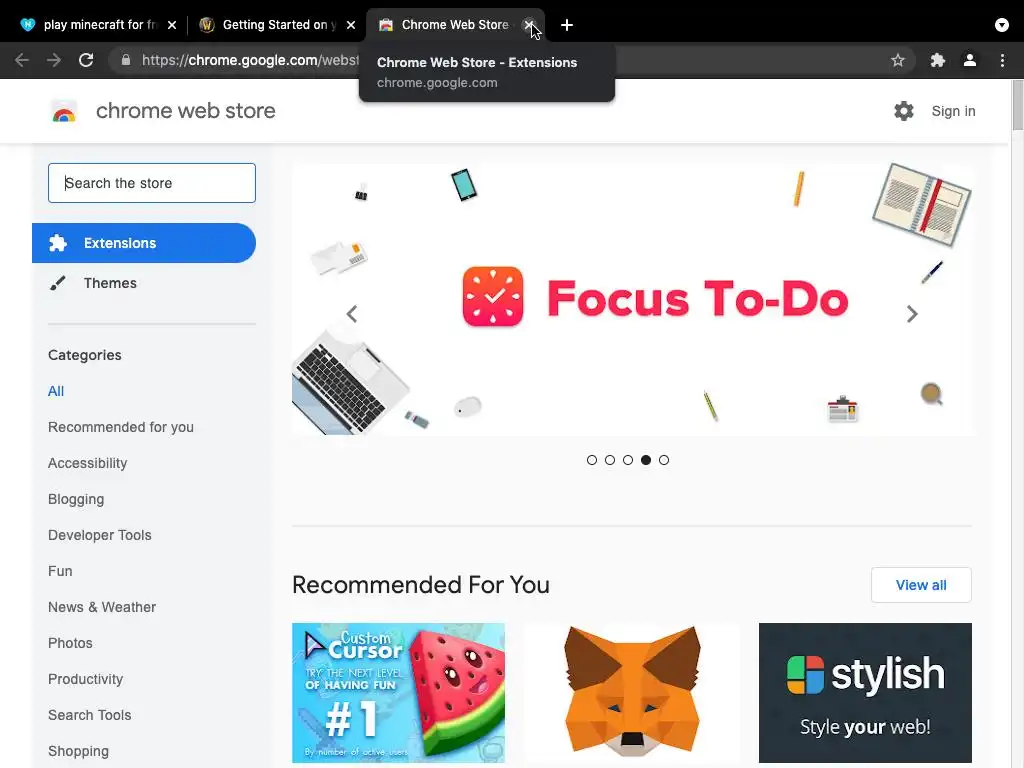The width and height of the screenshot is (1024, 768).
Task: Choose the Search Tools category
Action: [89, 715]
